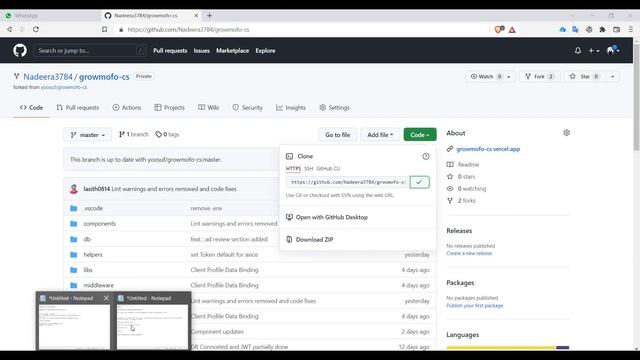The width and height of the screenshot is (640, 360).
Task: Open Issues in top navigation
Action: [x=202, y=51]
